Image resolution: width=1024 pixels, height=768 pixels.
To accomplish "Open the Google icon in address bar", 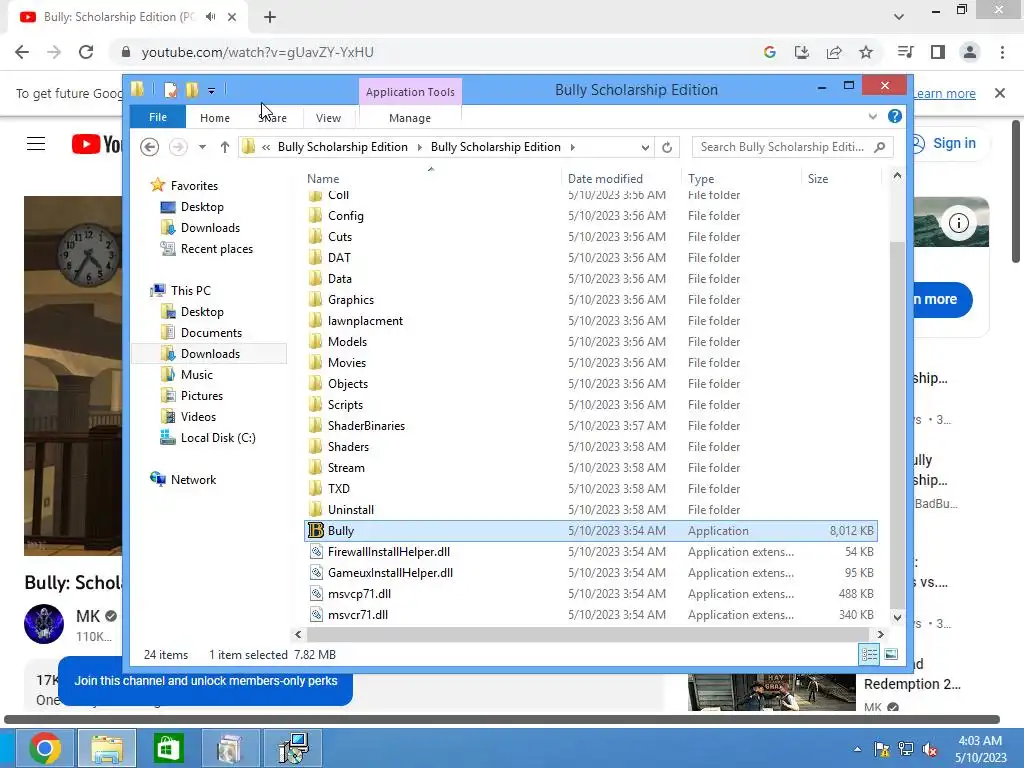I will pos(769,52).
